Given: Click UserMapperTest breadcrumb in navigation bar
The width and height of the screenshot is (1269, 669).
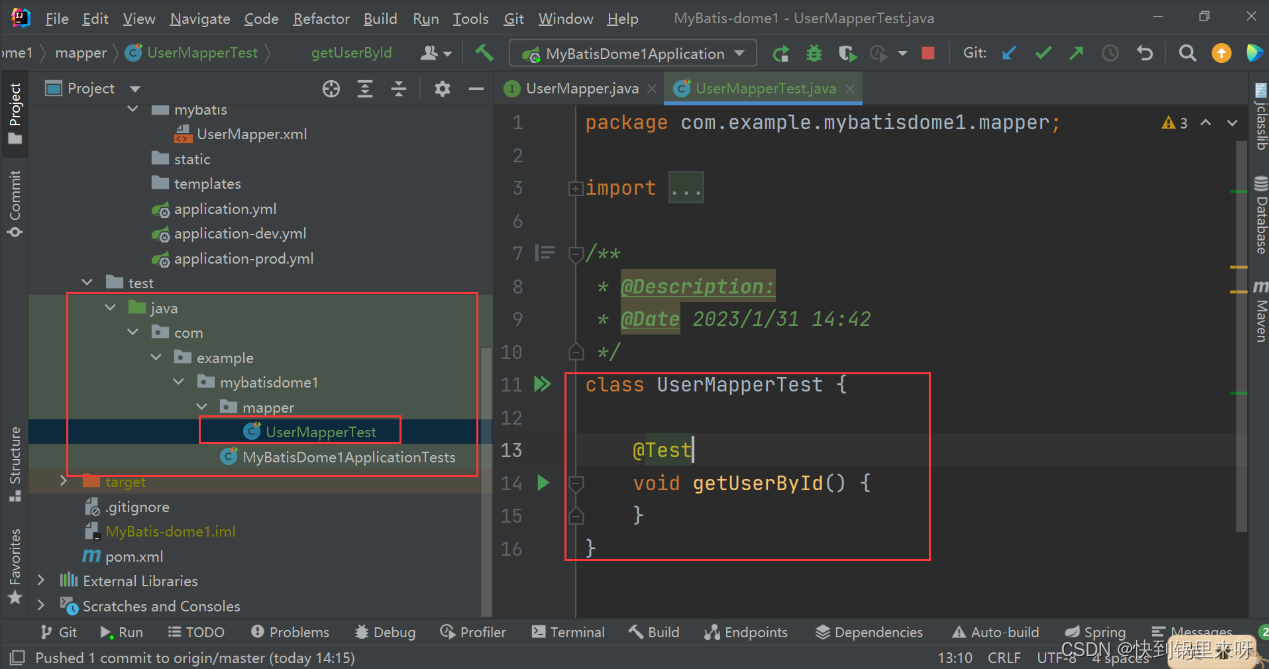Looking at the screenshot, I should 191,53.
